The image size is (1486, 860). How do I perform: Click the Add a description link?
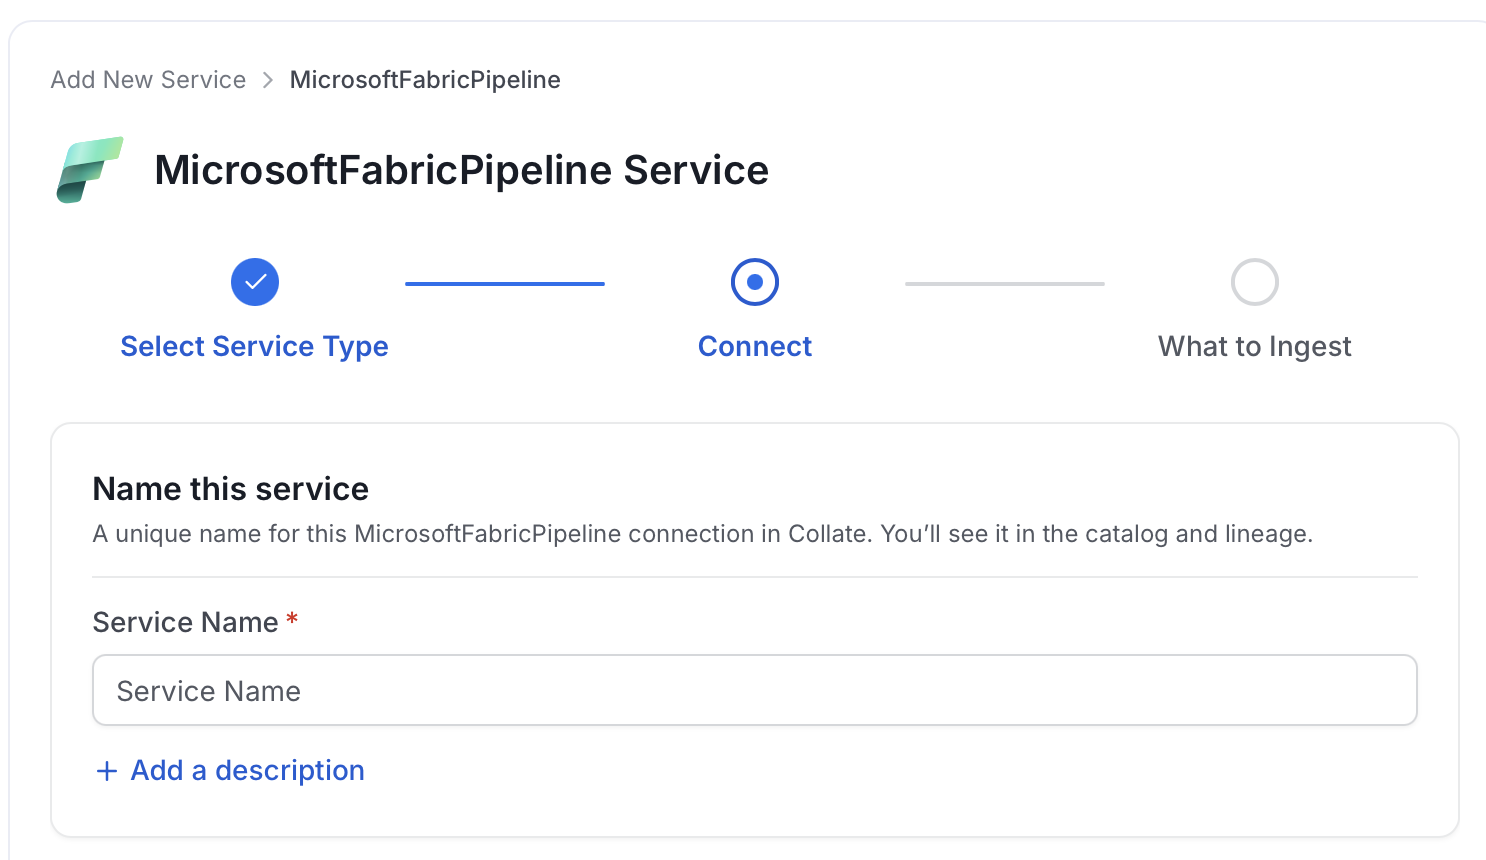coord(248,770)
